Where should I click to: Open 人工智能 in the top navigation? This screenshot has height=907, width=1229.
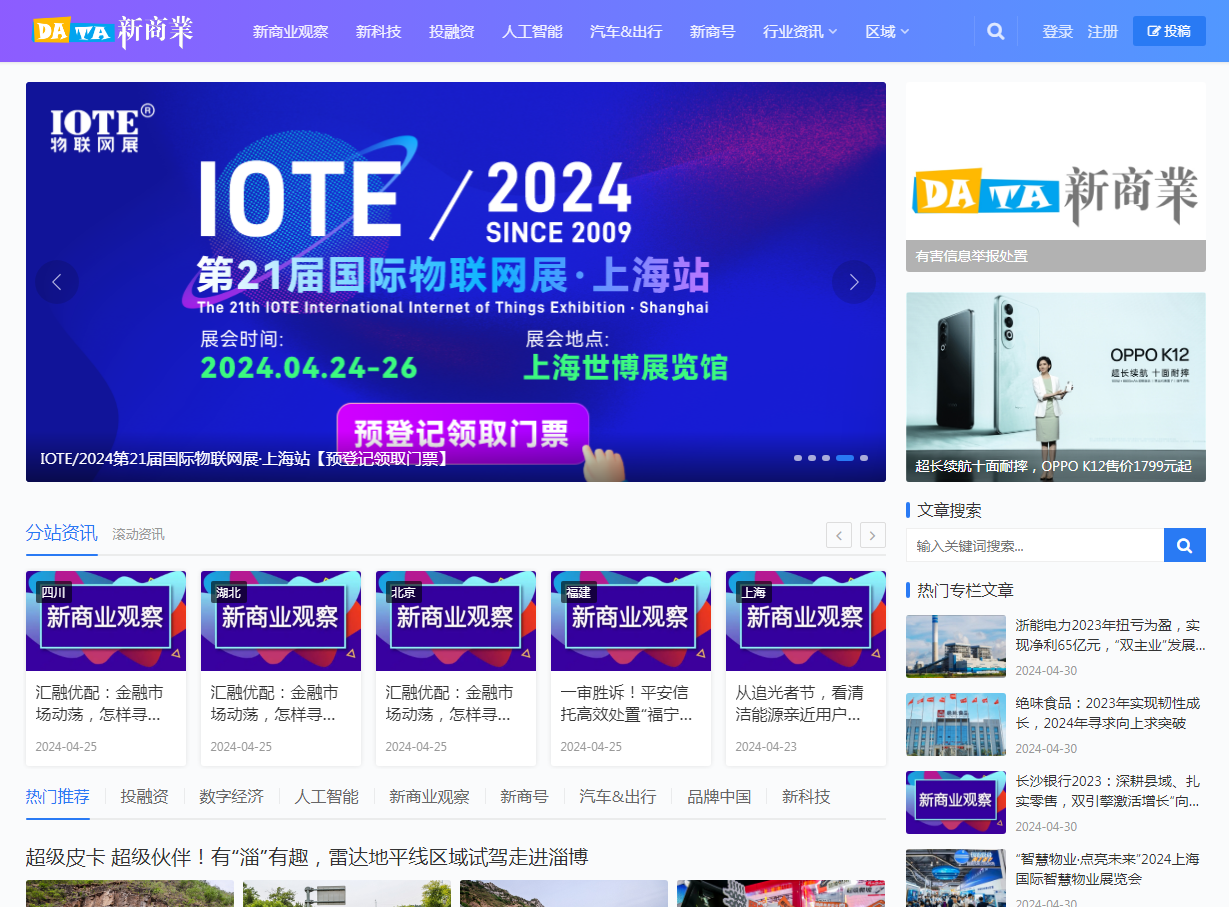tap(532, 31)
